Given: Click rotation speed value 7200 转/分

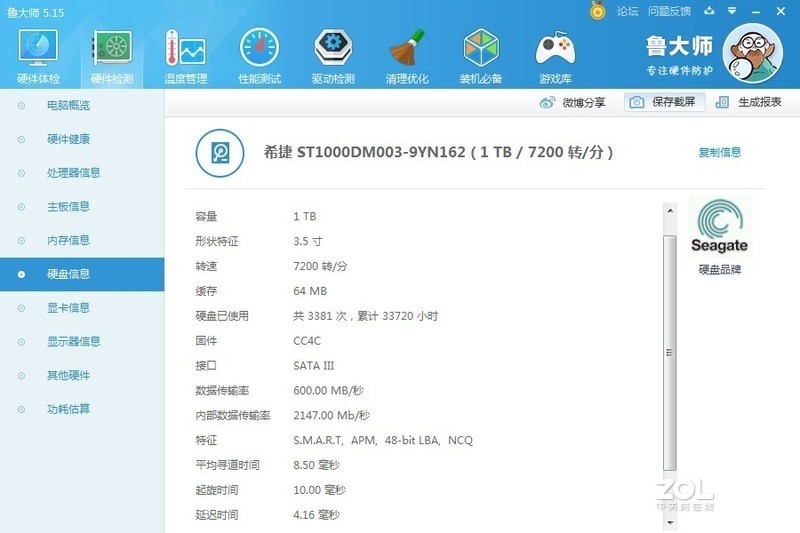Looking at the screenshot, I should [x=320, y=266].
